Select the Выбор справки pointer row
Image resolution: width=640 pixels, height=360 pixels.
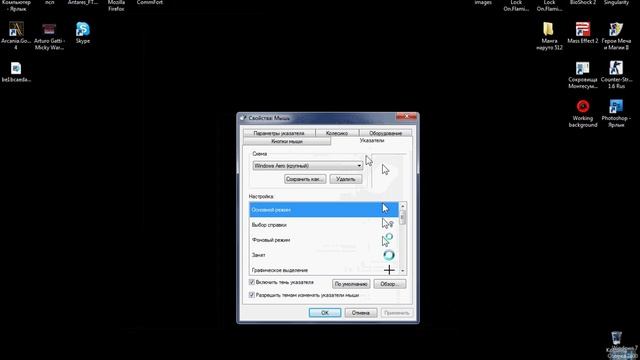pos(324,224)
